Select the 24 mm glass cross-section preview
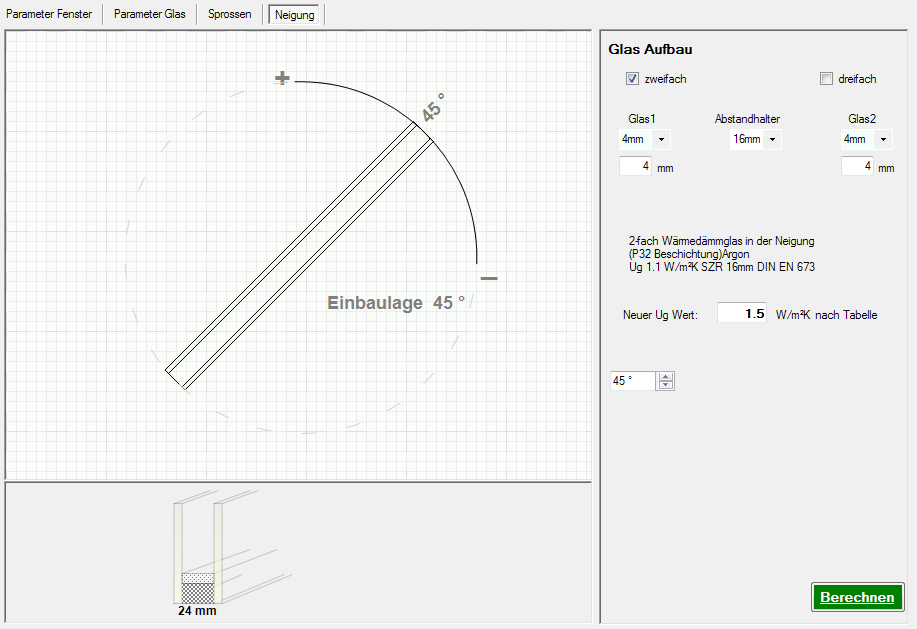The height and width of the screenshot is (629, 917). click(196, 551)
